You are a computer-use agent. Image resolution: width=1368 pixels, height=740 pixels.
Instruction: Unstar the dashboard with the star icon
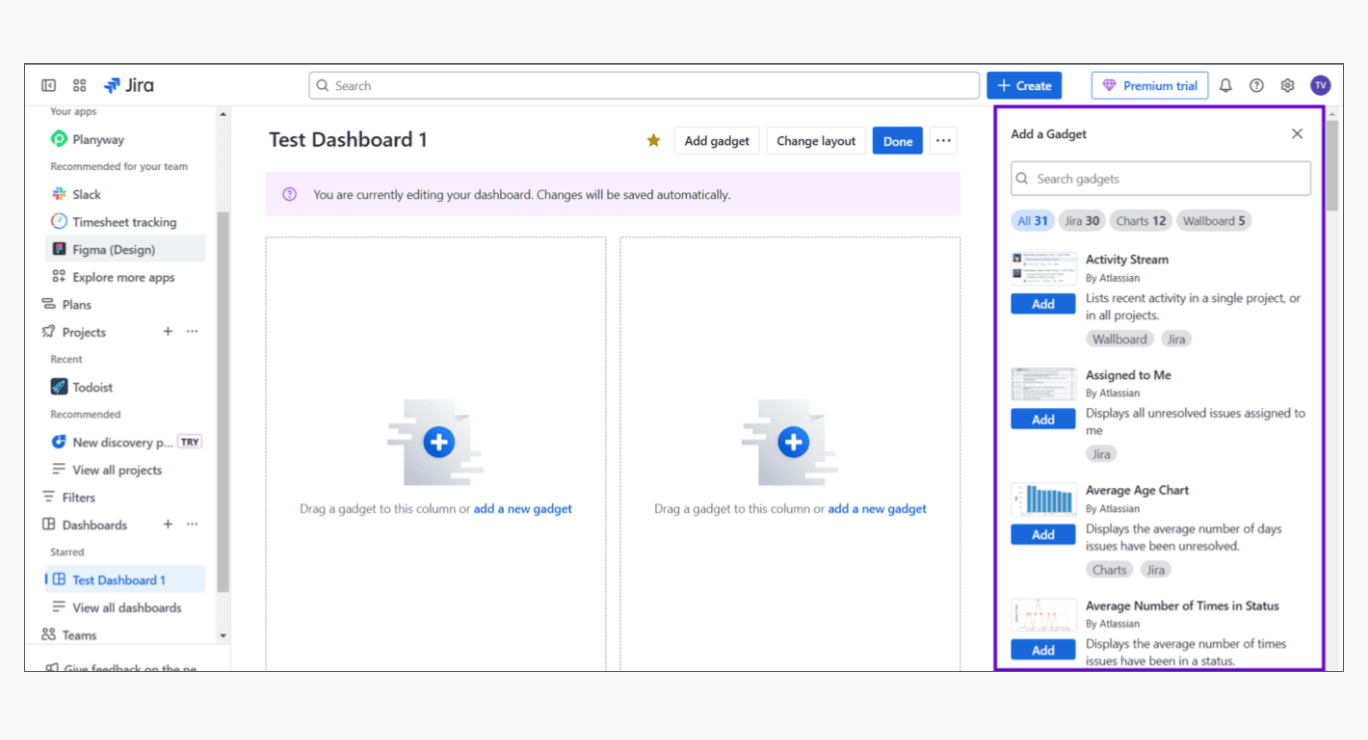pos(653,141)
